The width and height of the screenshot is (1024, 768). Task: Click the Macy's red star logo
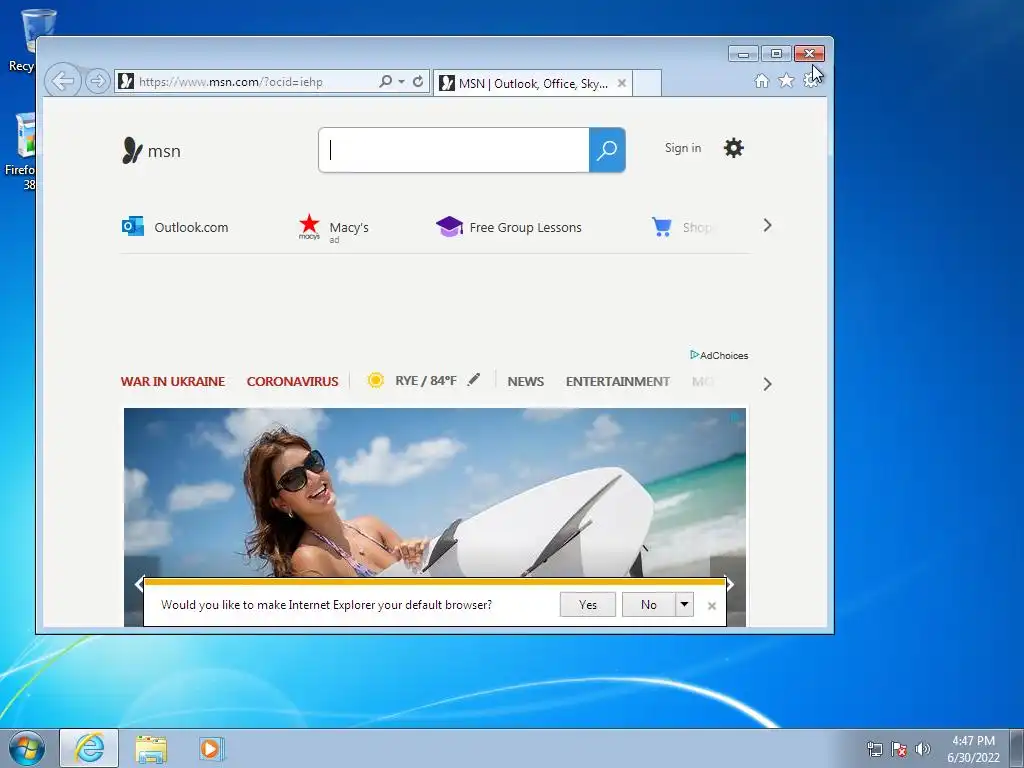pos(309,226)
